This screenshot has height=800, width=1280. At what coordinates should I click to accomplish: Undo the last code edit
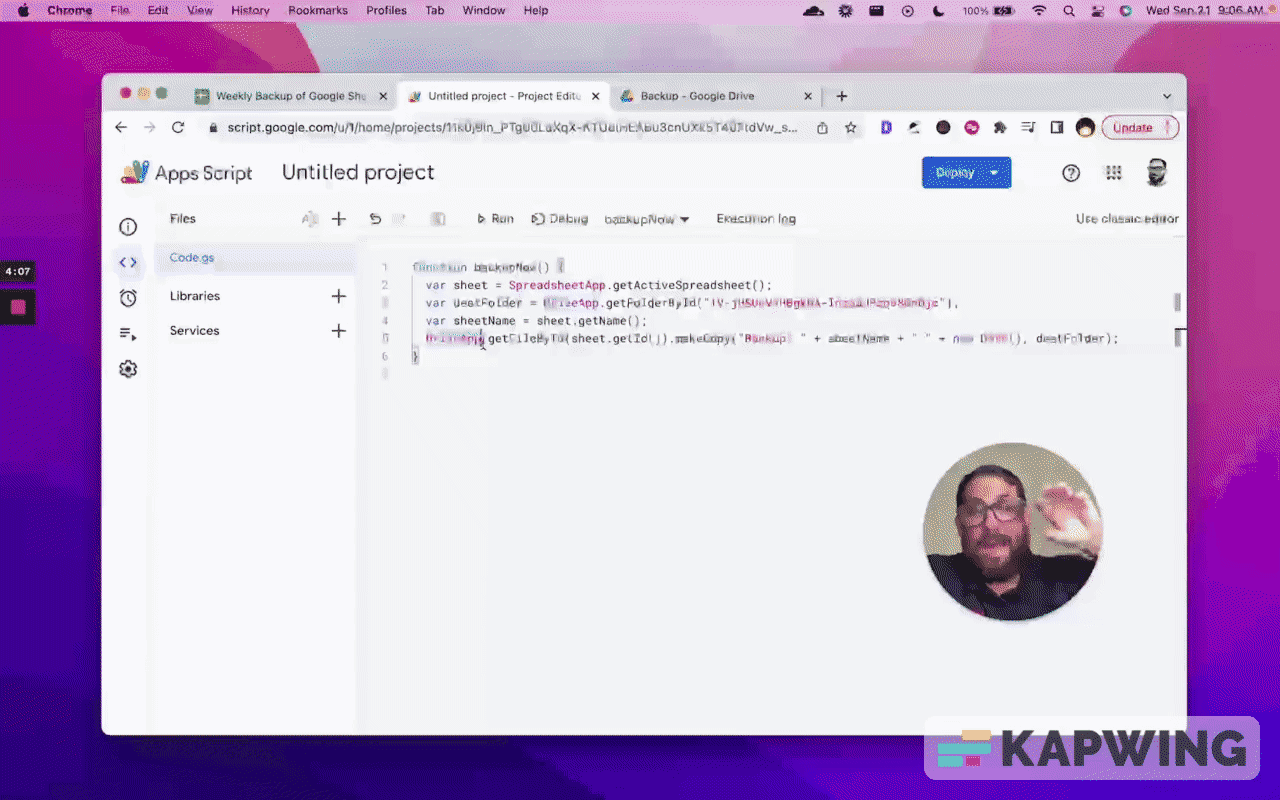click(375, 219)
